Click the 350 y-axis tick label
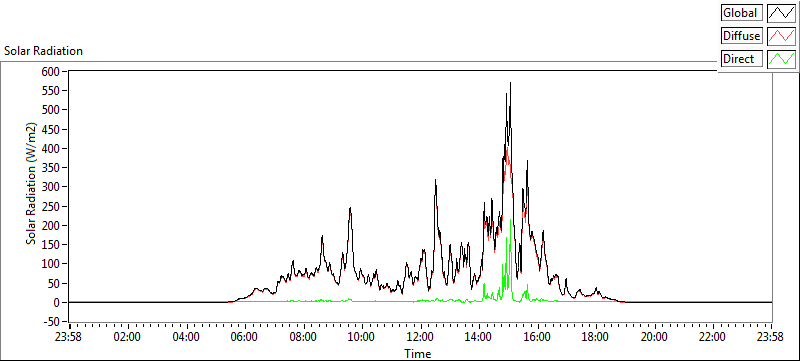The height and width of the screenshot is (361, 800). coord(51,168)
